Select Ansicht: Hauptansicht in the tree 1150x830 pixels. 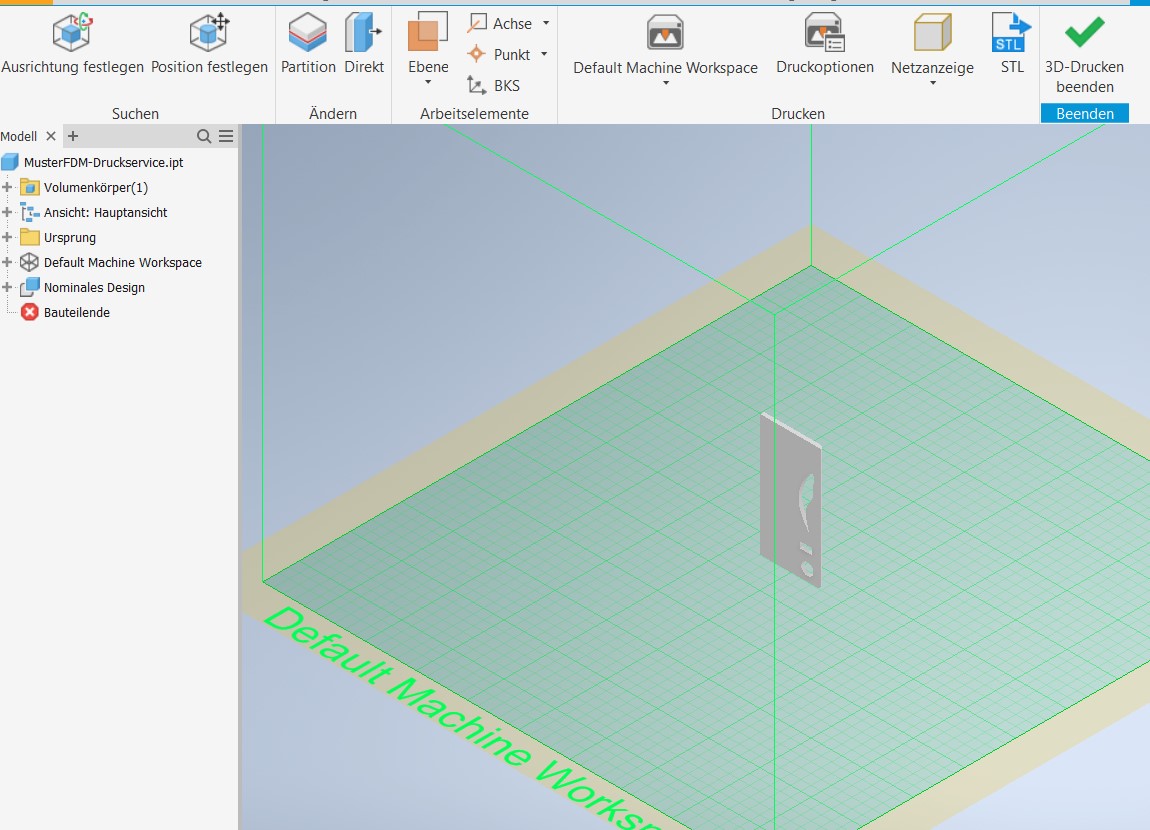106,212
